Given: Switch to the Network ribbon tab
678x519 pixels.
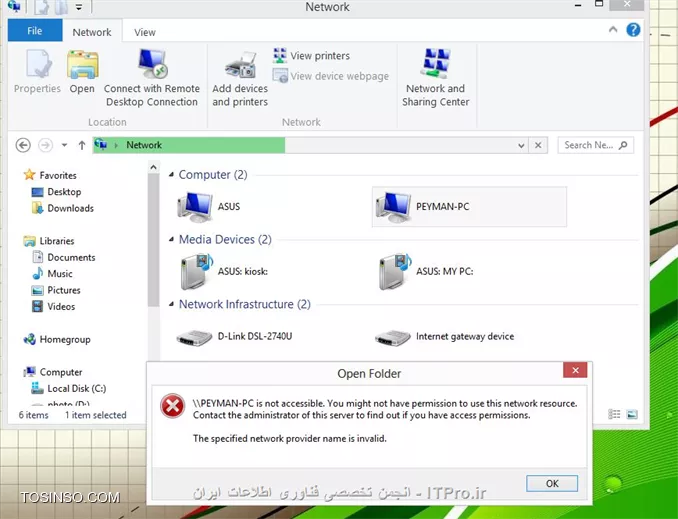Looking at the screenshot, I should (x=92, y=32).
